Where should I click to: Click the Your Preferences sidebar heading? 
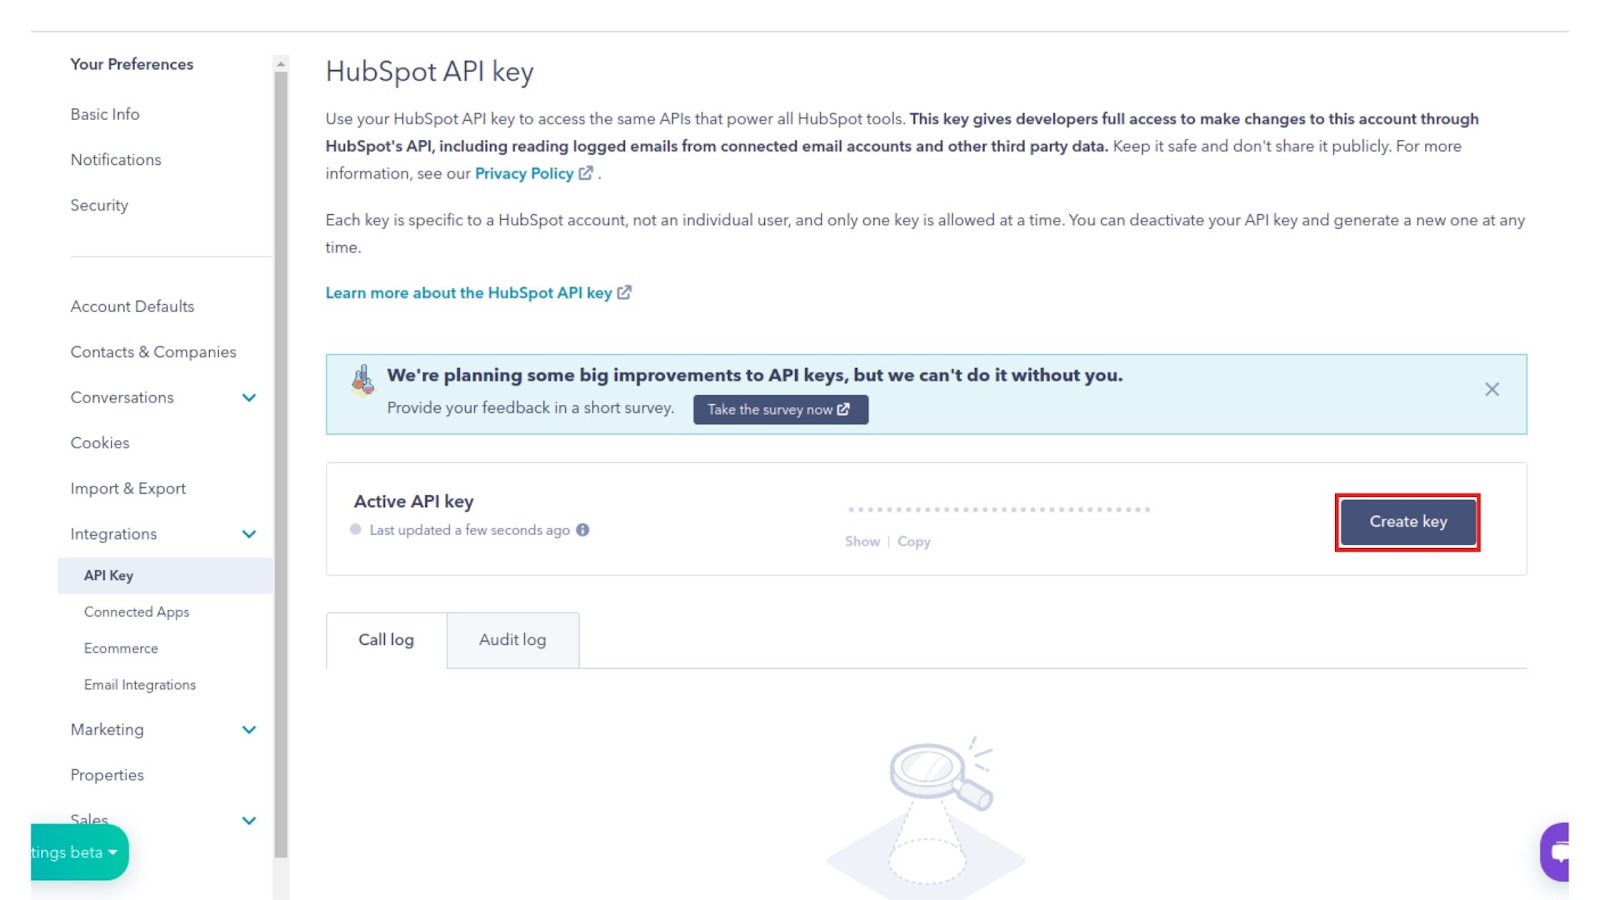[132, 64]
